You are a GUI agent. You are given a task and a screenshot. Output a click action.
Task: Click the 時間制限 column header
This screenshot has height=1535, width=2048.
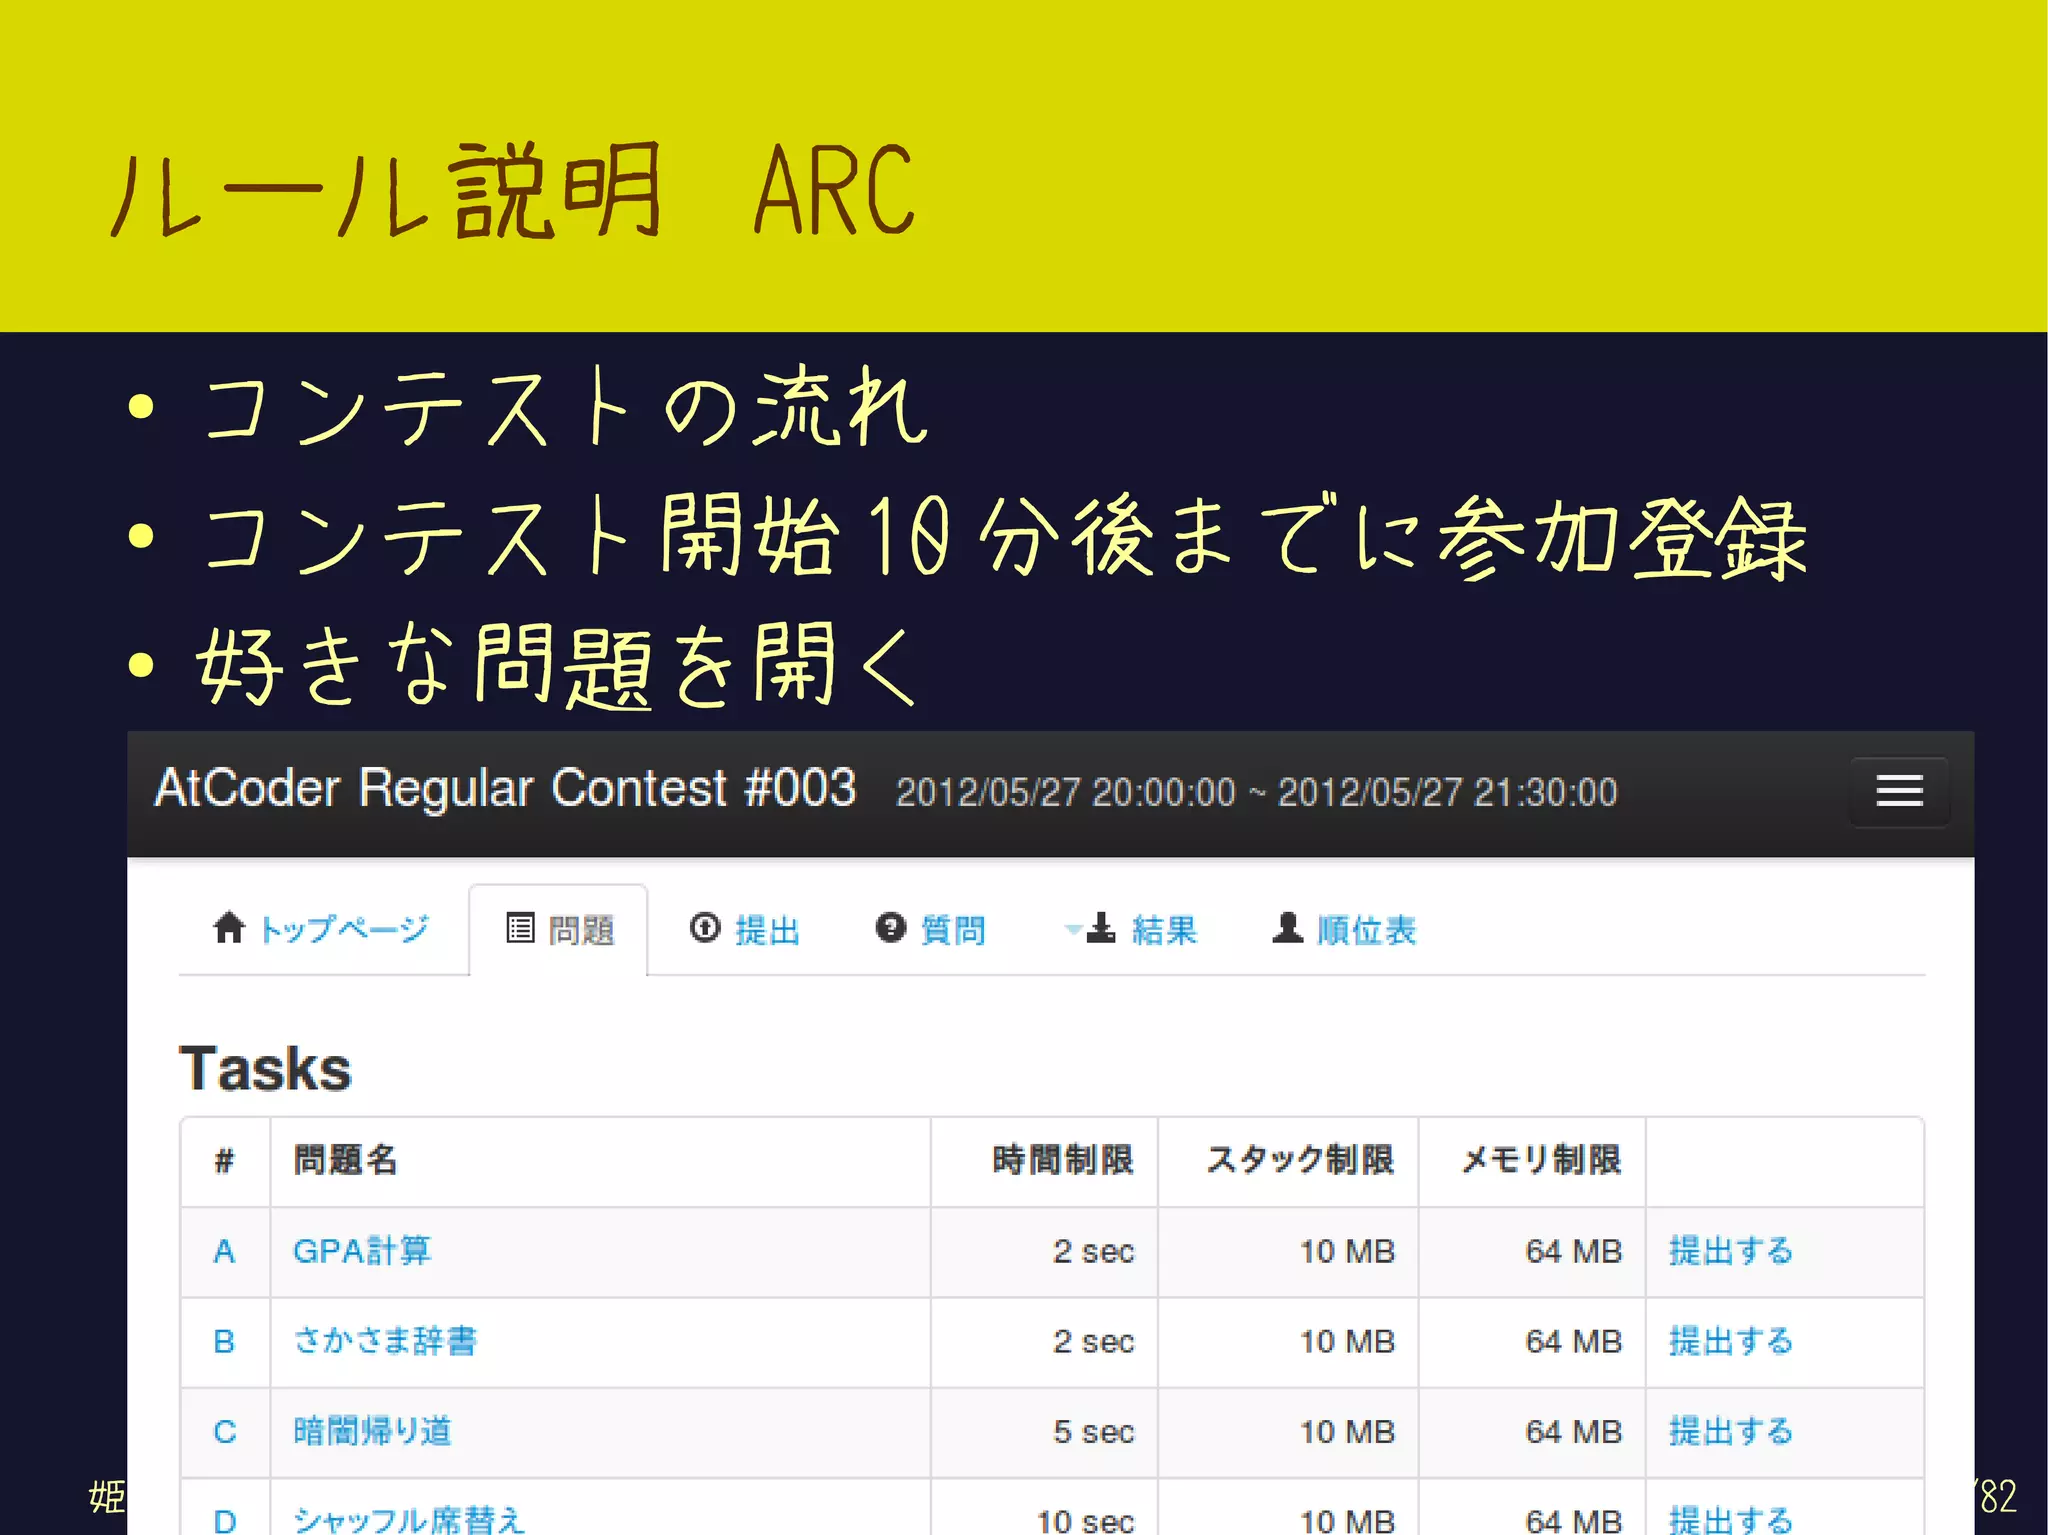tap(1063, 1160)
